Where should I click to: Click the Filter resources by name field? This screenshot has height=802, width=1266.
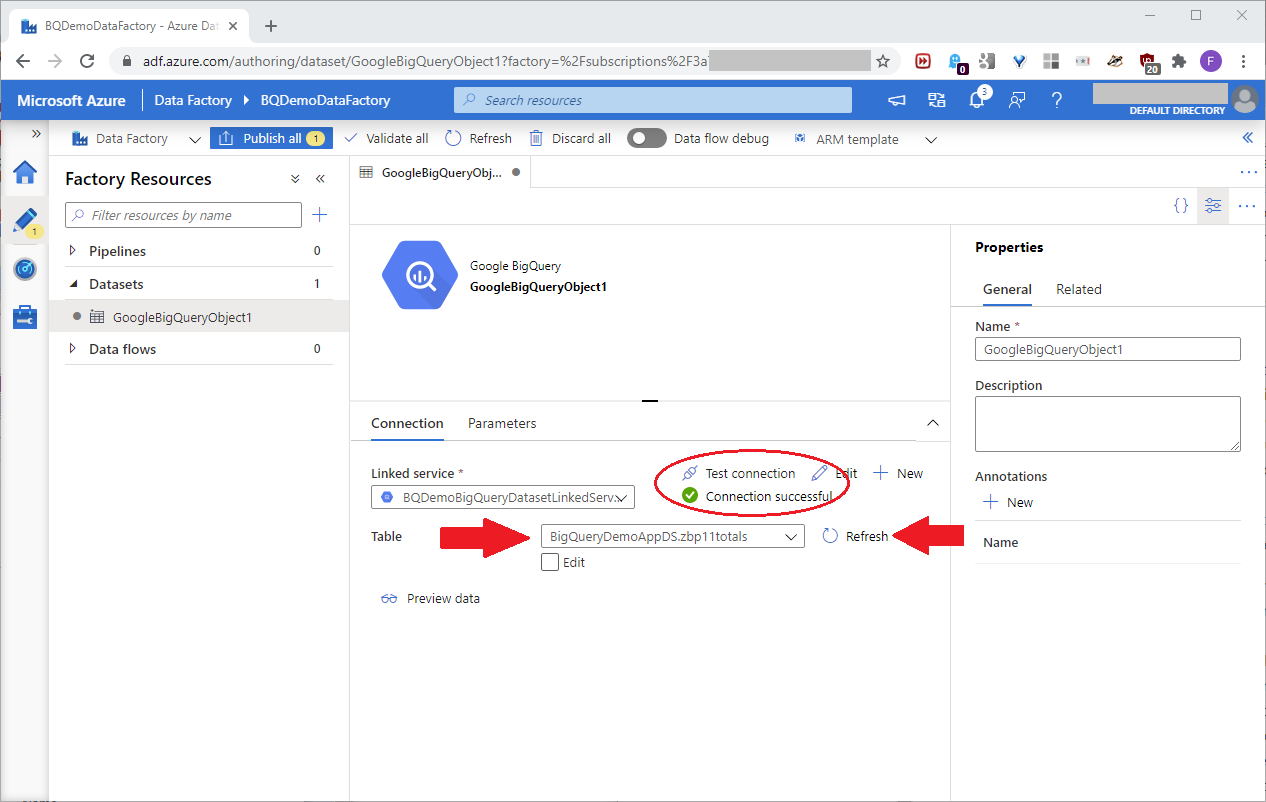[x=183, y=215]
